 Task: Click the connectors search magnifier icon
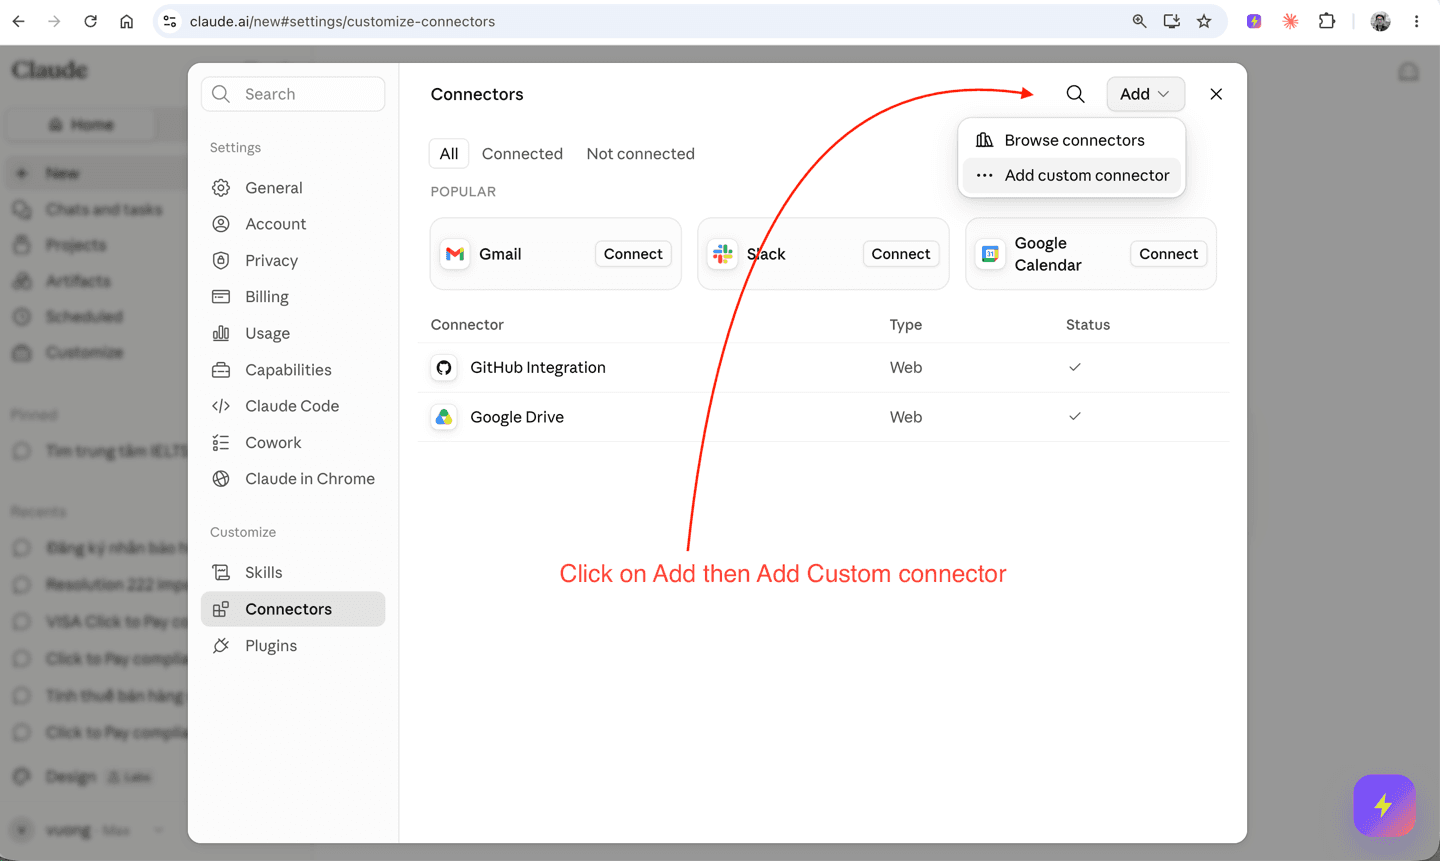pos(1075,94)
